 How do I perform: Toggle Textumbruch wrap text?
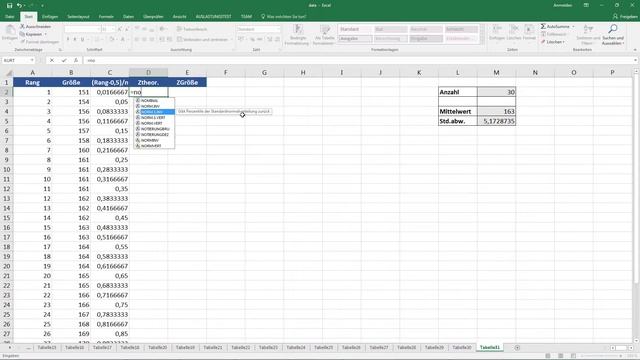coord(192,29)
